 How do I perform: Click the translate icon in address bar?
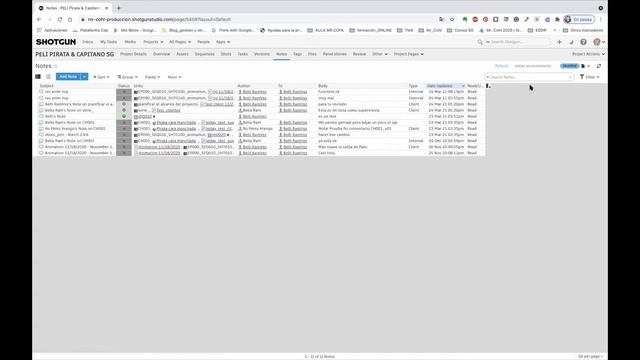point(442,19)
